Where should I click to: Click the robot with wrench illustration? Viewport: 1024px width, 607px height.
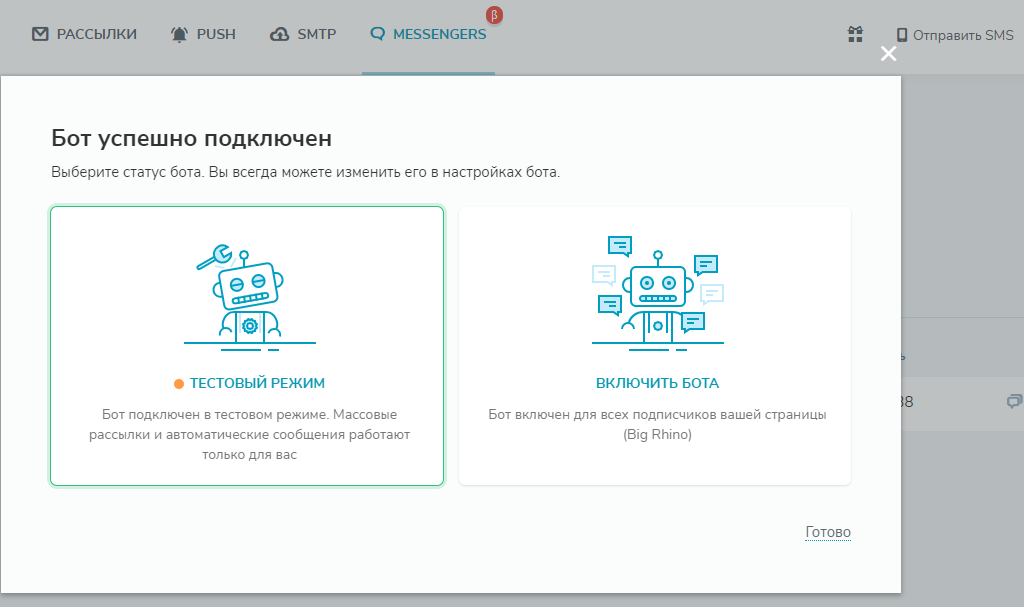(x=249, y=298)
